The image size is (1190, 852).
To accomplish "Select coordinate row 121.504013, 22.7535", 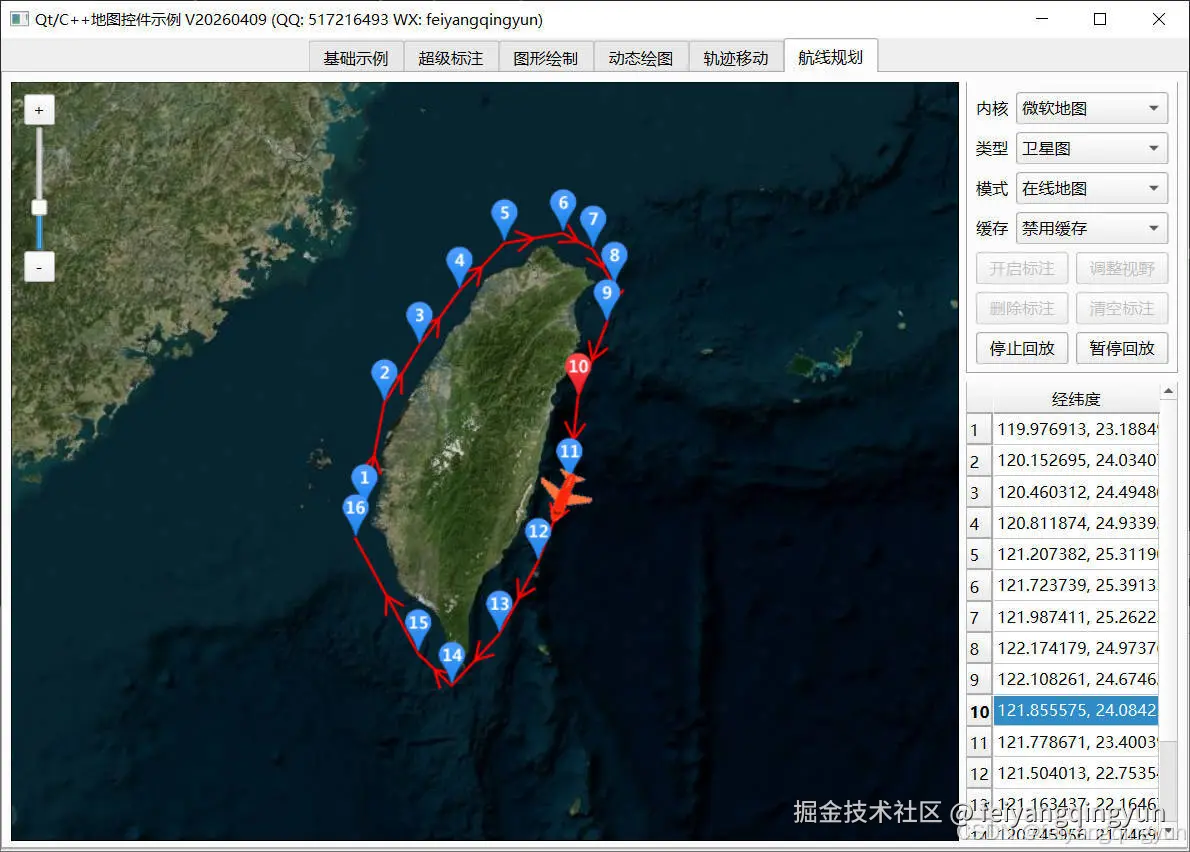I will (1075, 774).
